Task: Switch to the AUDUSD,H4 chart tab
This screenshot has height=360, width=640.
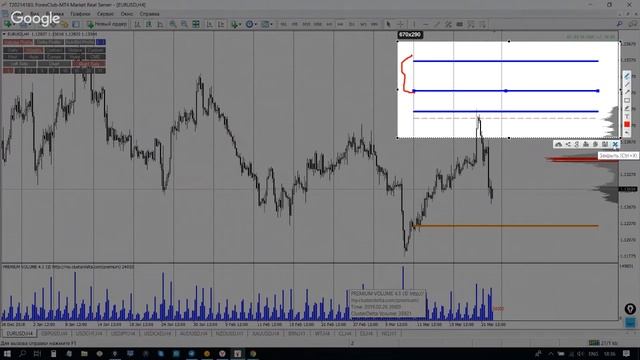Action: pyautogui.click(x=193, y=333)
